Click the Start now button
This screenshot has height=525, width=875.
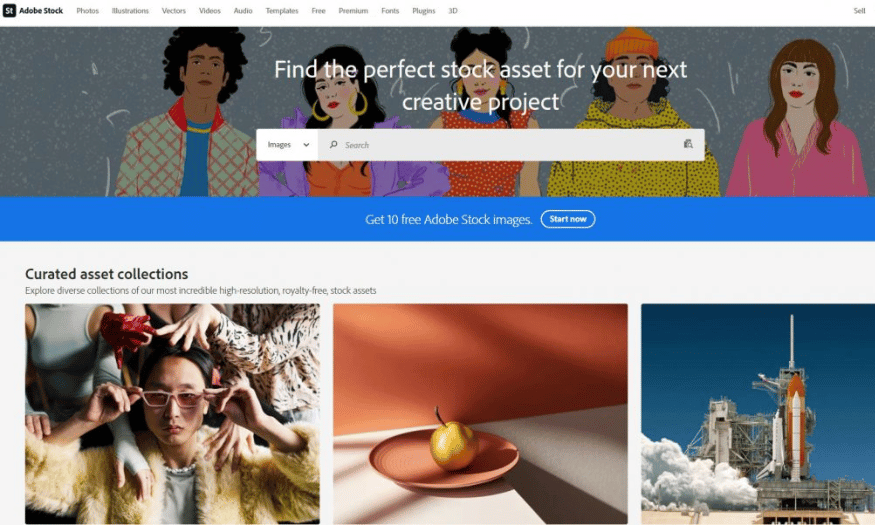(x=568, y=219)
